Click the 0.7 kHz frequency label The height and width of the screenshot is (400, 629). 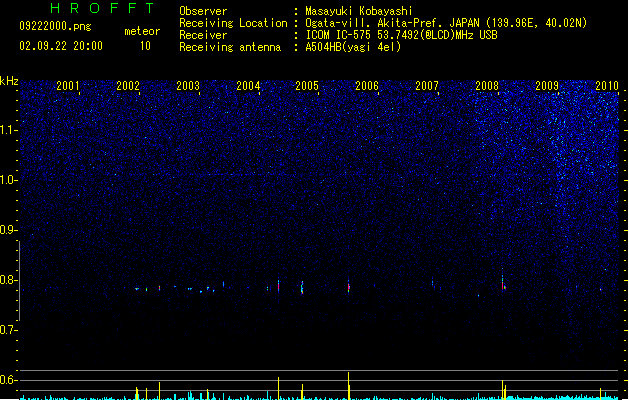click(x=9, y=330)
